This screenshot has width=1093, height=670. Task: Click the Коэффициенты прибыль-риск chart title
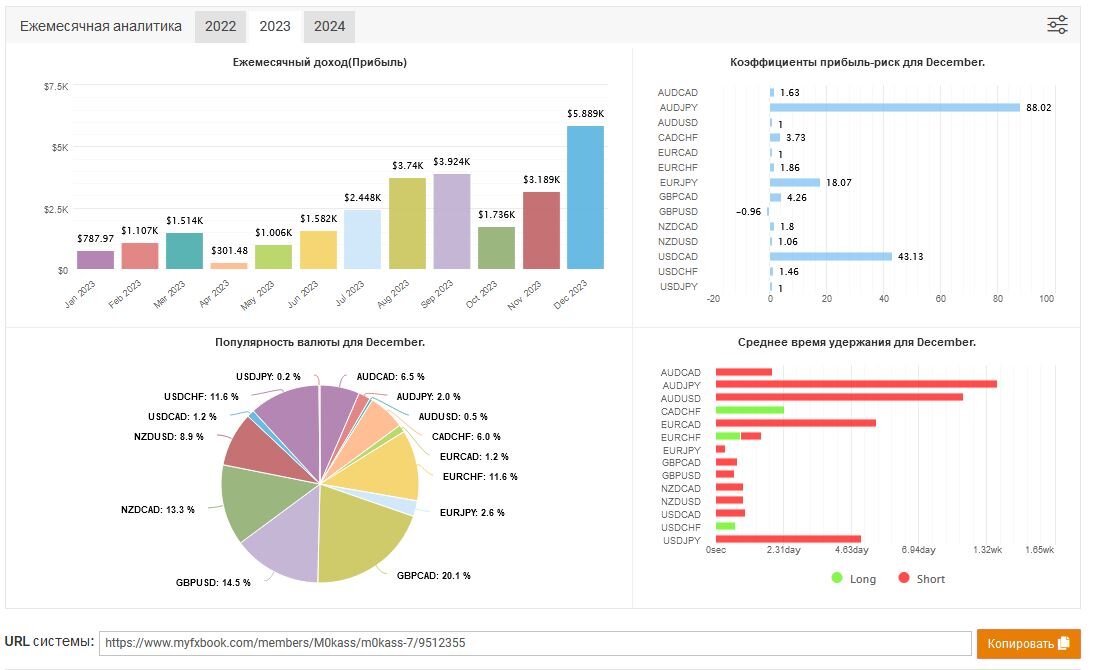[857, 62]
